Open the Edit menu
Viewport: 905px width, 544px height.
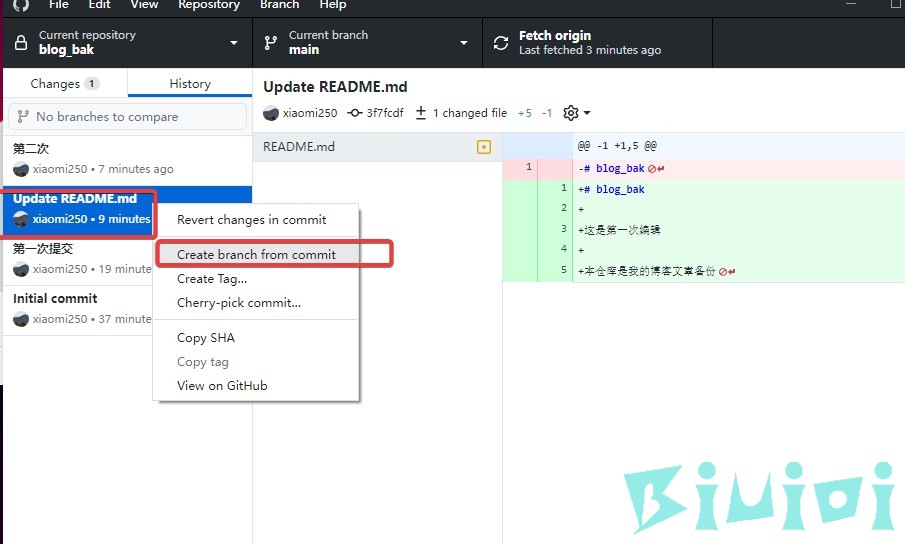(x=99, y=5)
